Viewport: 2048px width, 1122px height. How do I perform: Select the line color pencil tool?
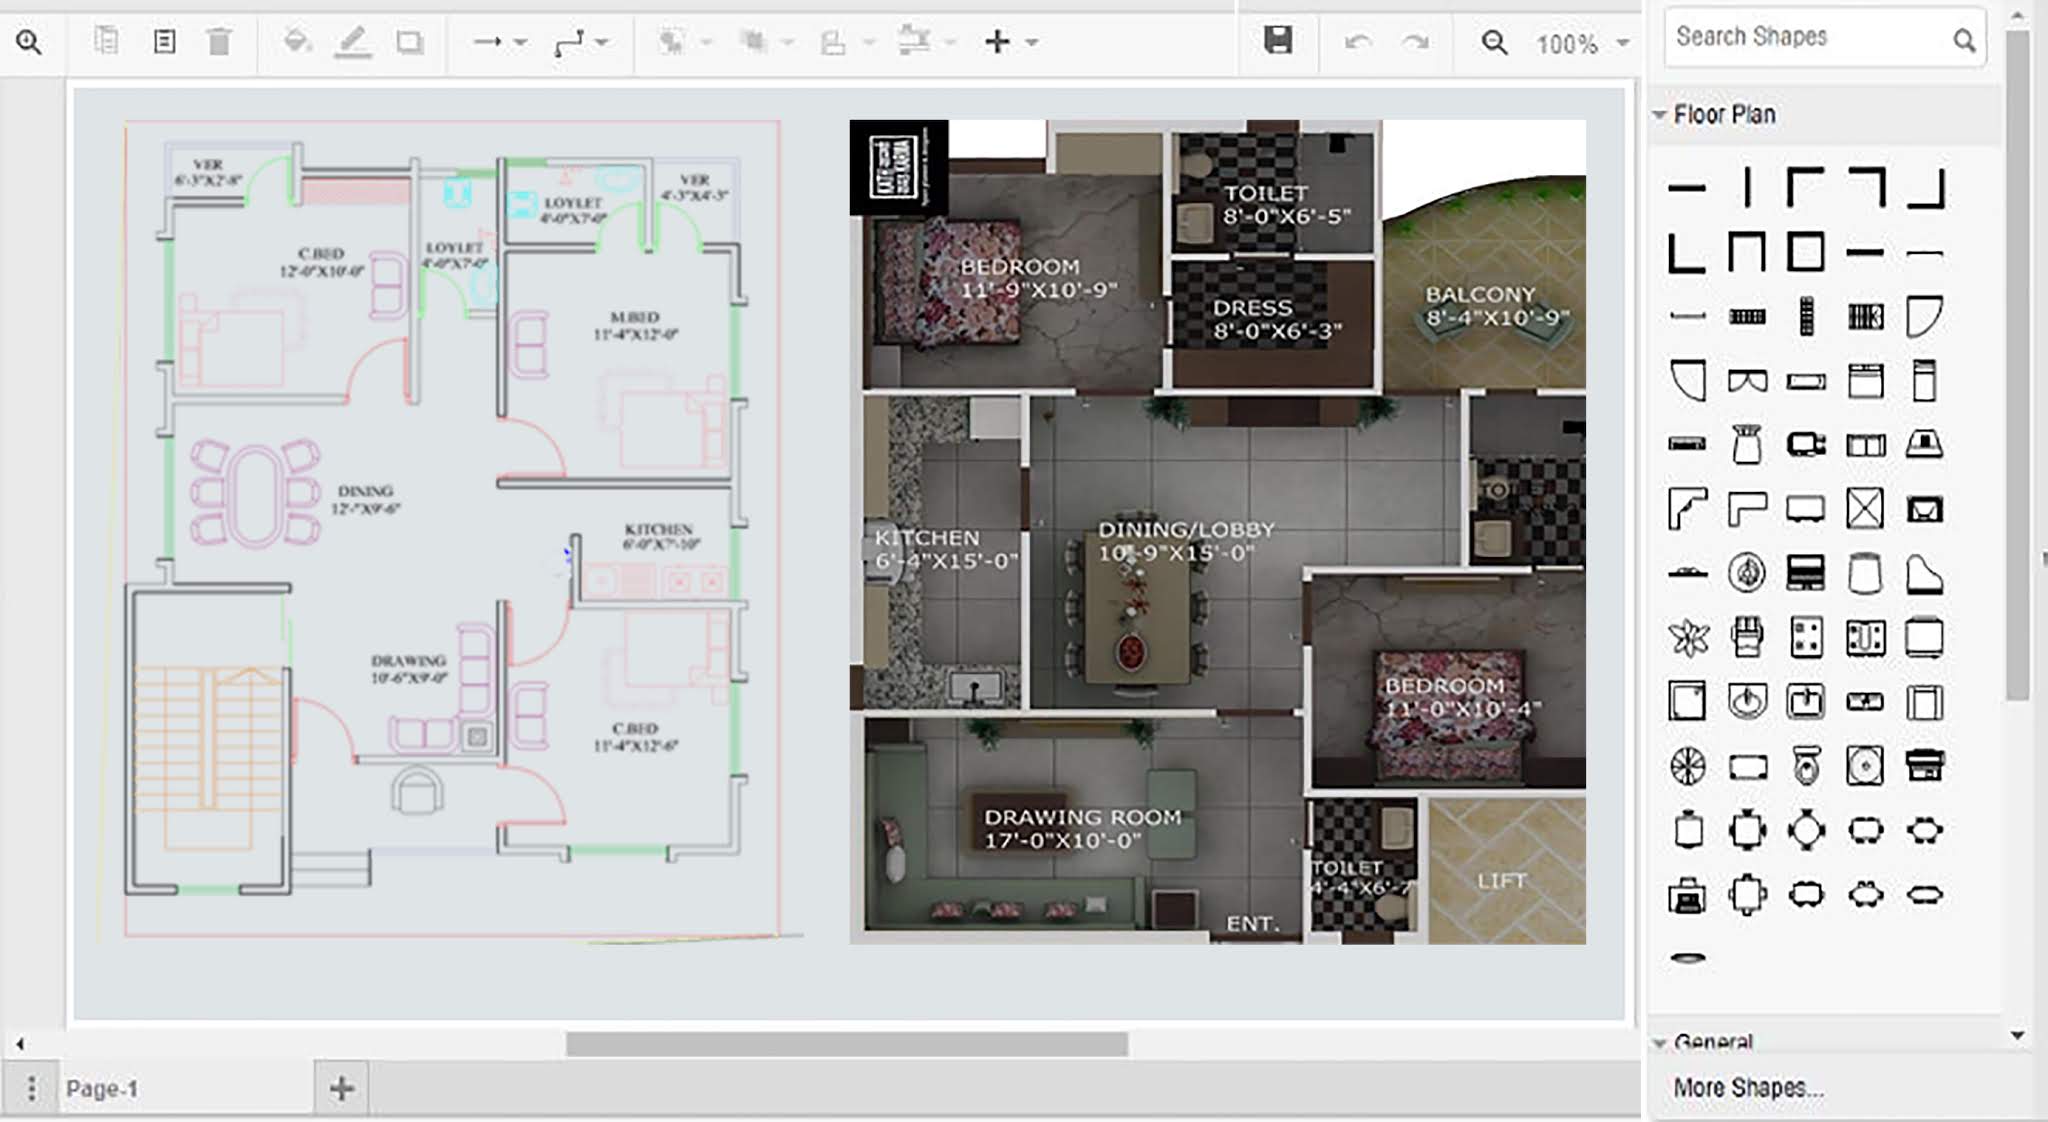[x=353, y=42]
